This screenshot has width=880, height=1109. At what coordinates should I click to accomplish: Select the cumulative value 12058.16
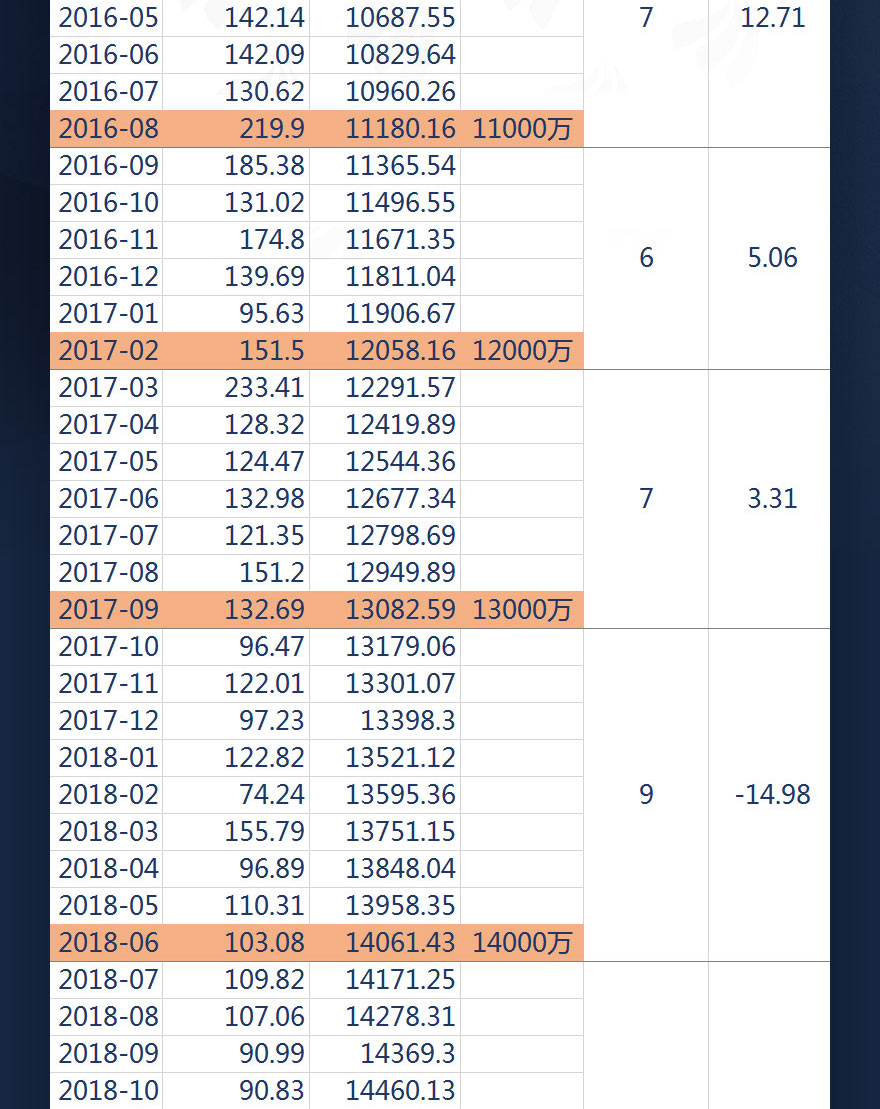tap(400, 351)
